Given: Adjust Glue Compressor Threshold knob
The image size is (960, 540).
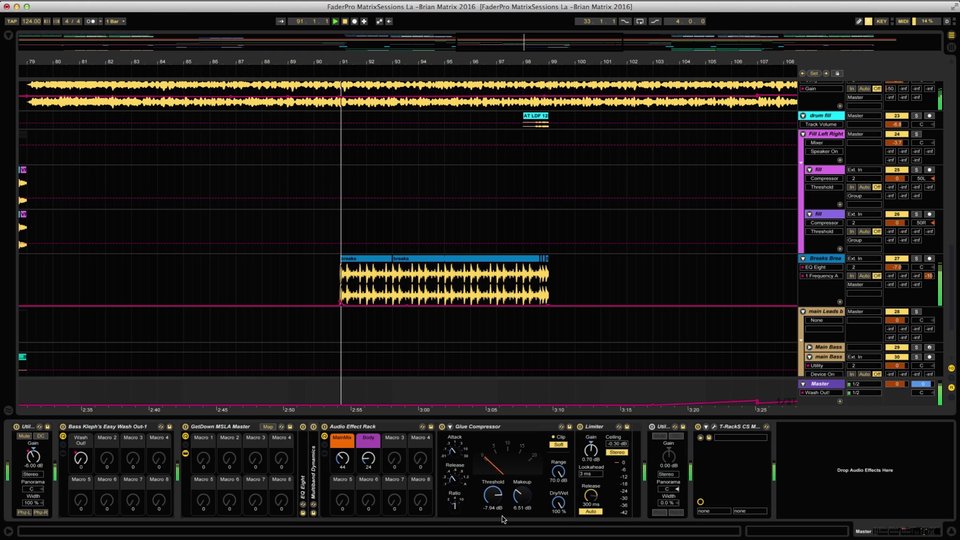Looking at the screenshot, I should point(492,495).
